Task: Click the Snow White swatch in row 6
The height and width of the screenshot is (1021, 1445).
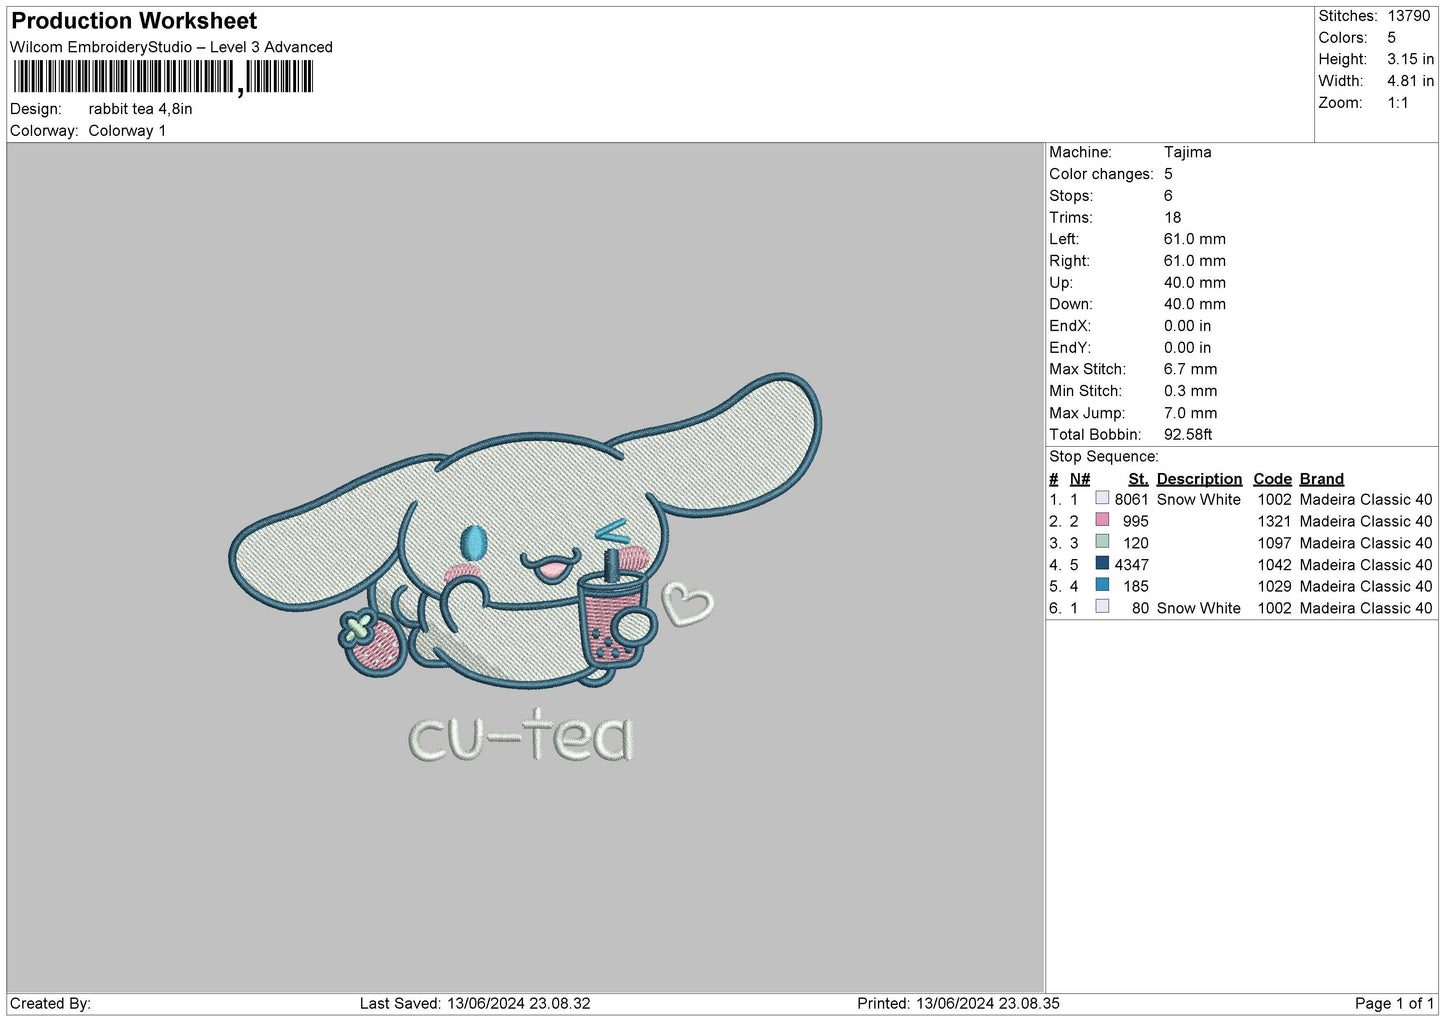Action: (1102, 607)
